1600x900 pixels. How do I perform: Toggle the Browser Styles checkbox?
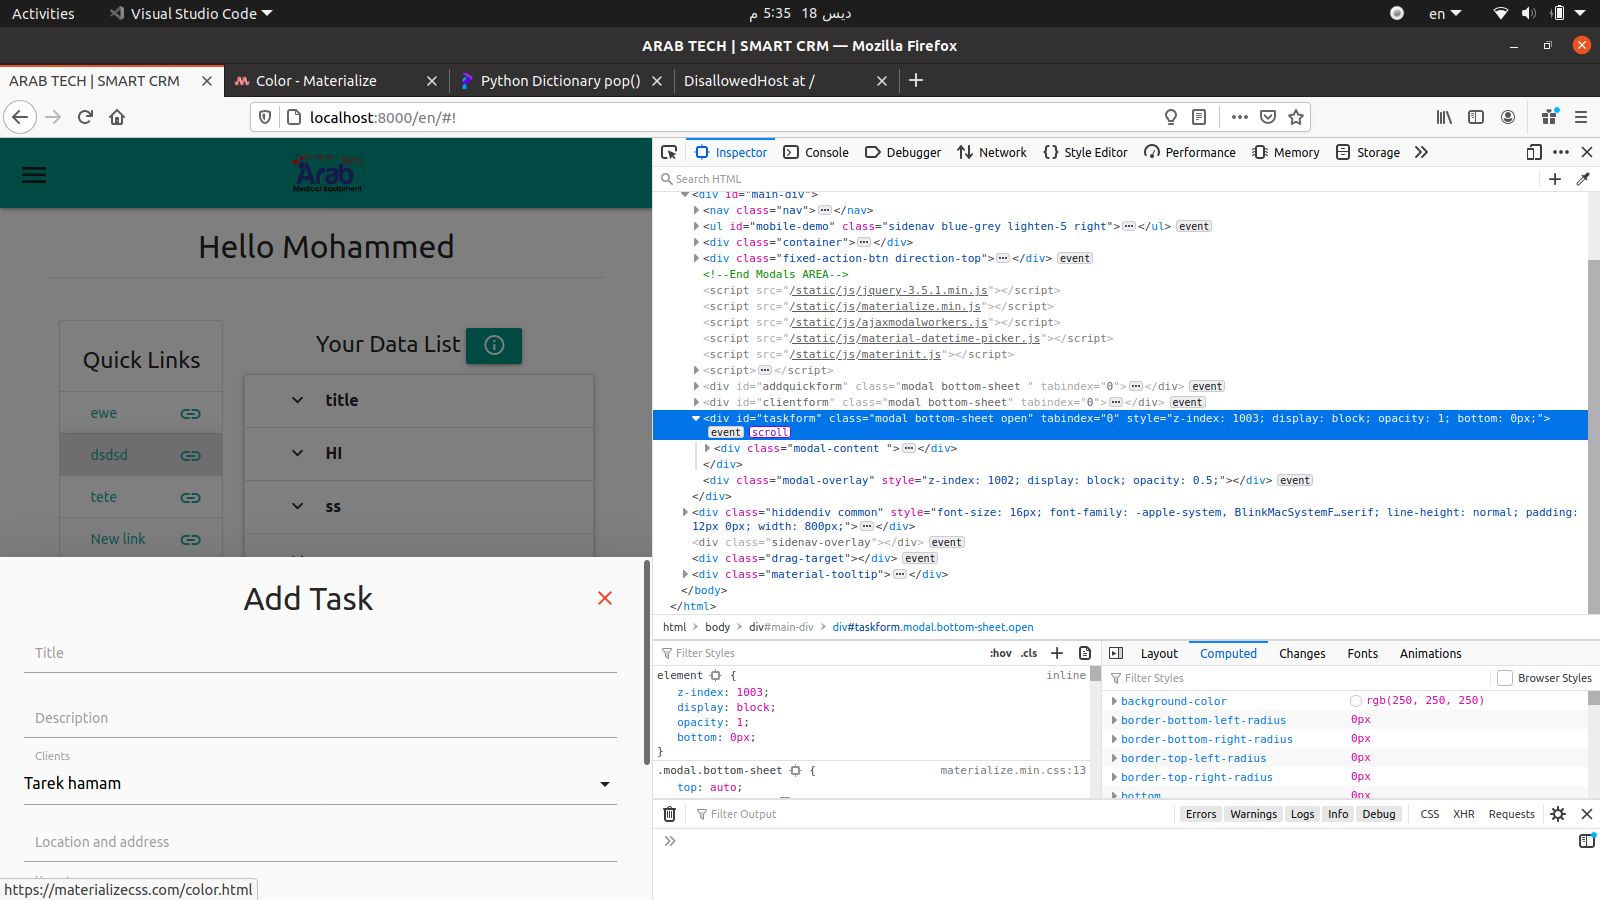1504,678
